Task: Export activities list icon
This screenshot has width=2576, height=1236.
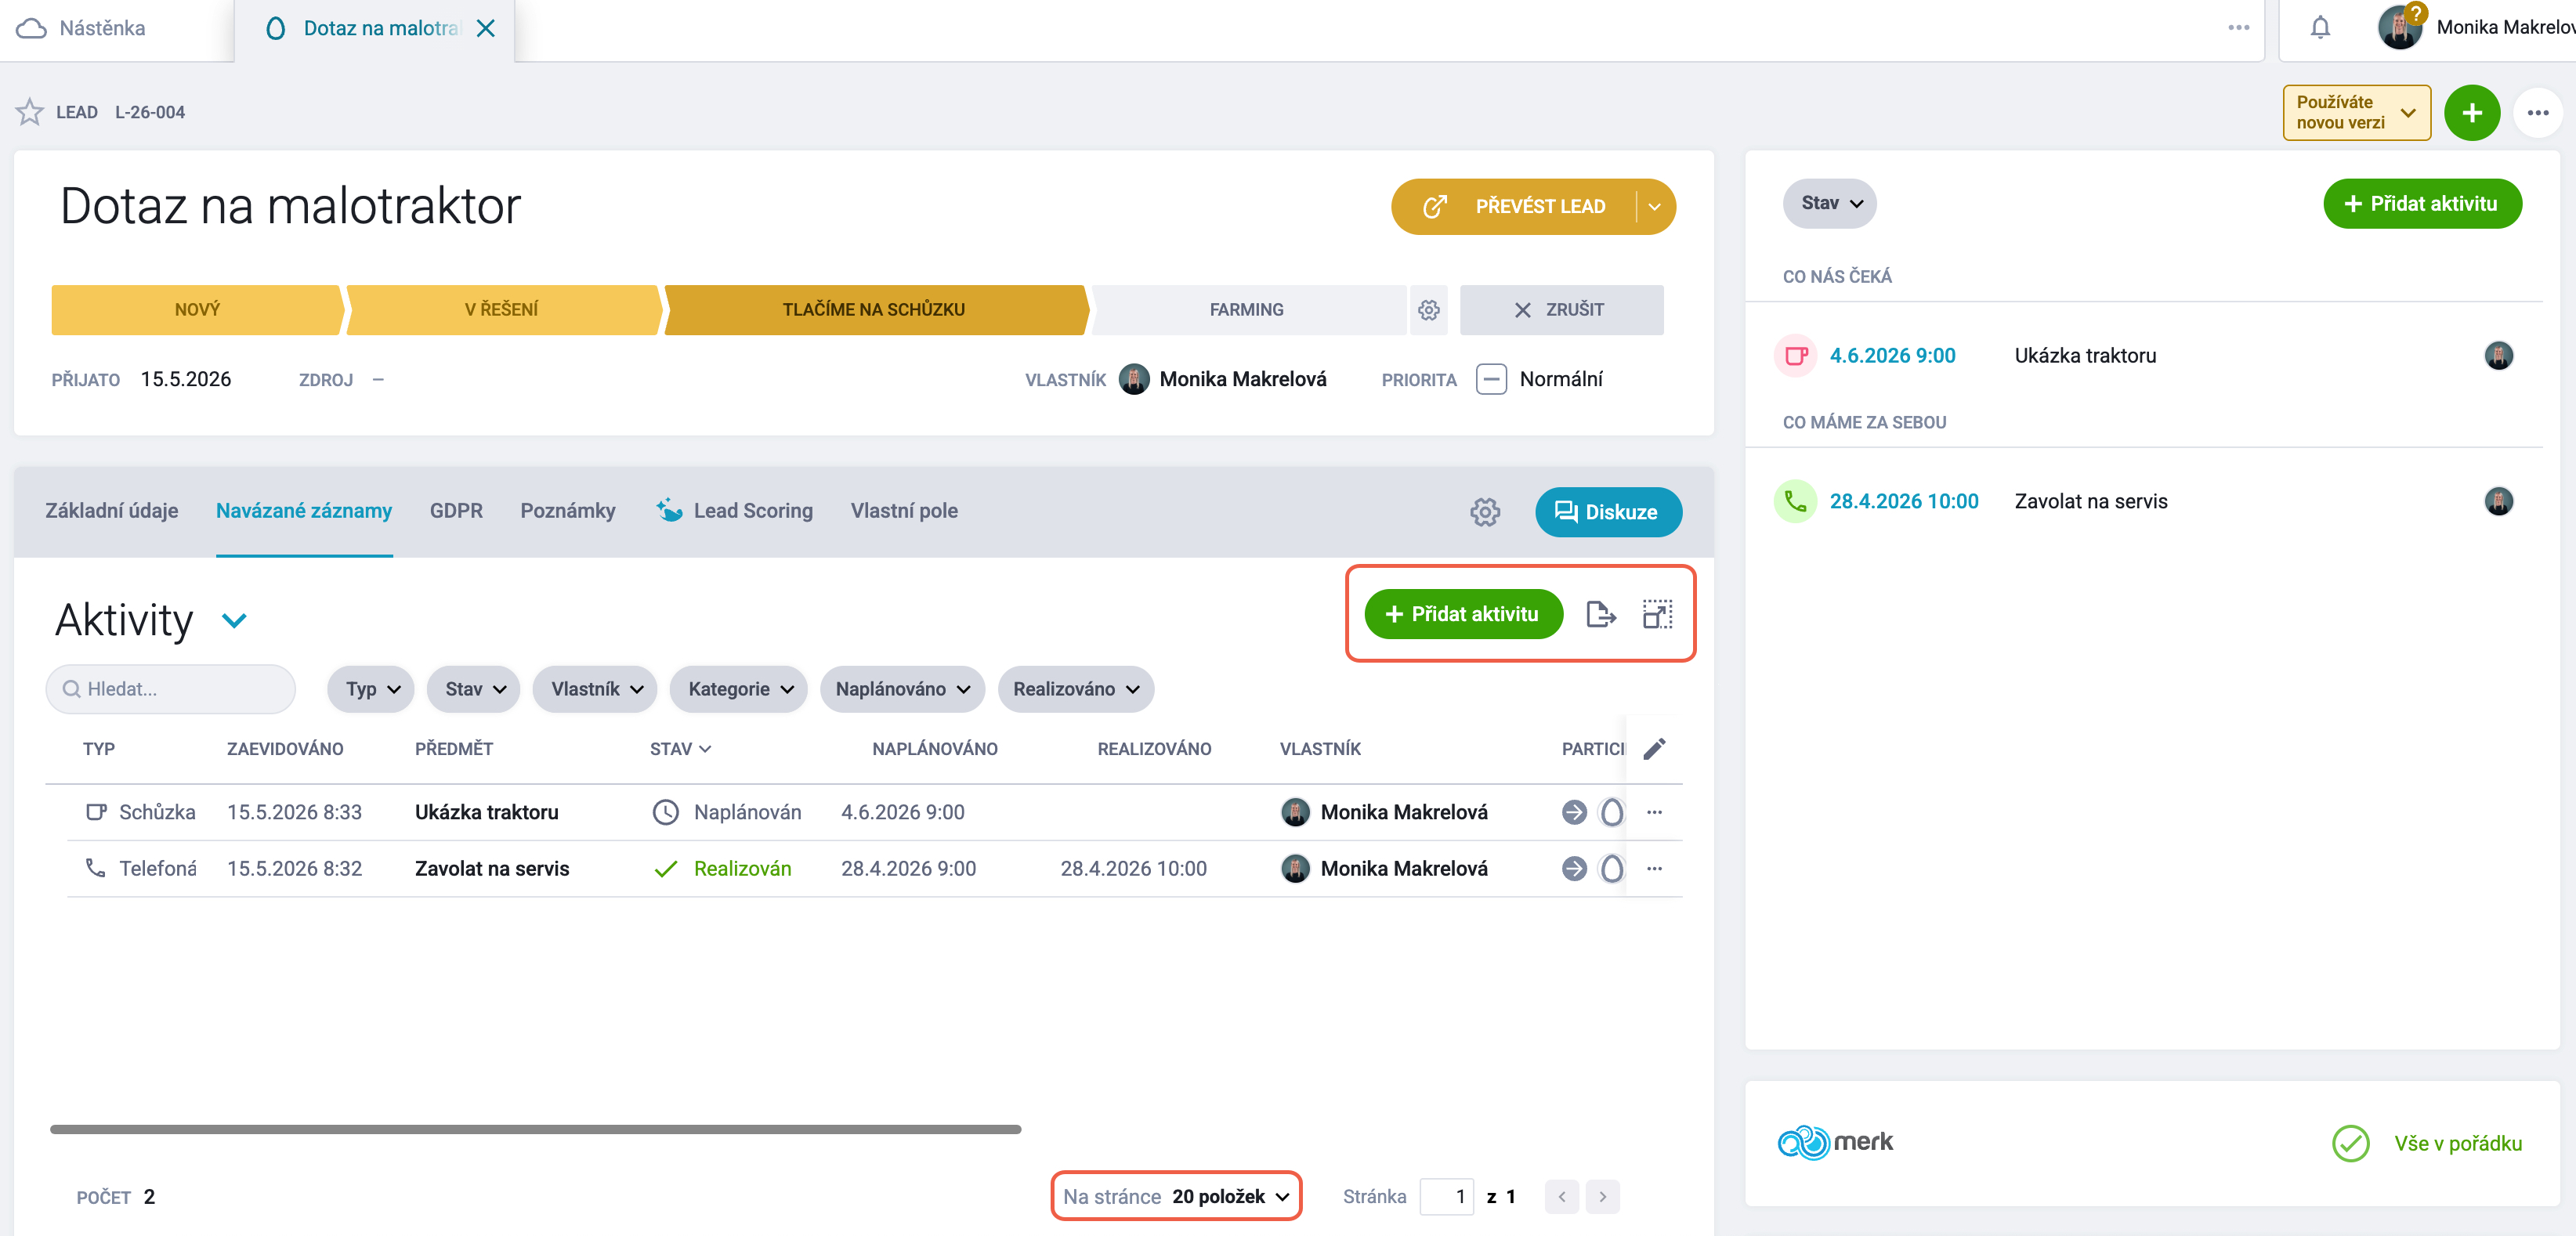Action: click(1600, 614)
